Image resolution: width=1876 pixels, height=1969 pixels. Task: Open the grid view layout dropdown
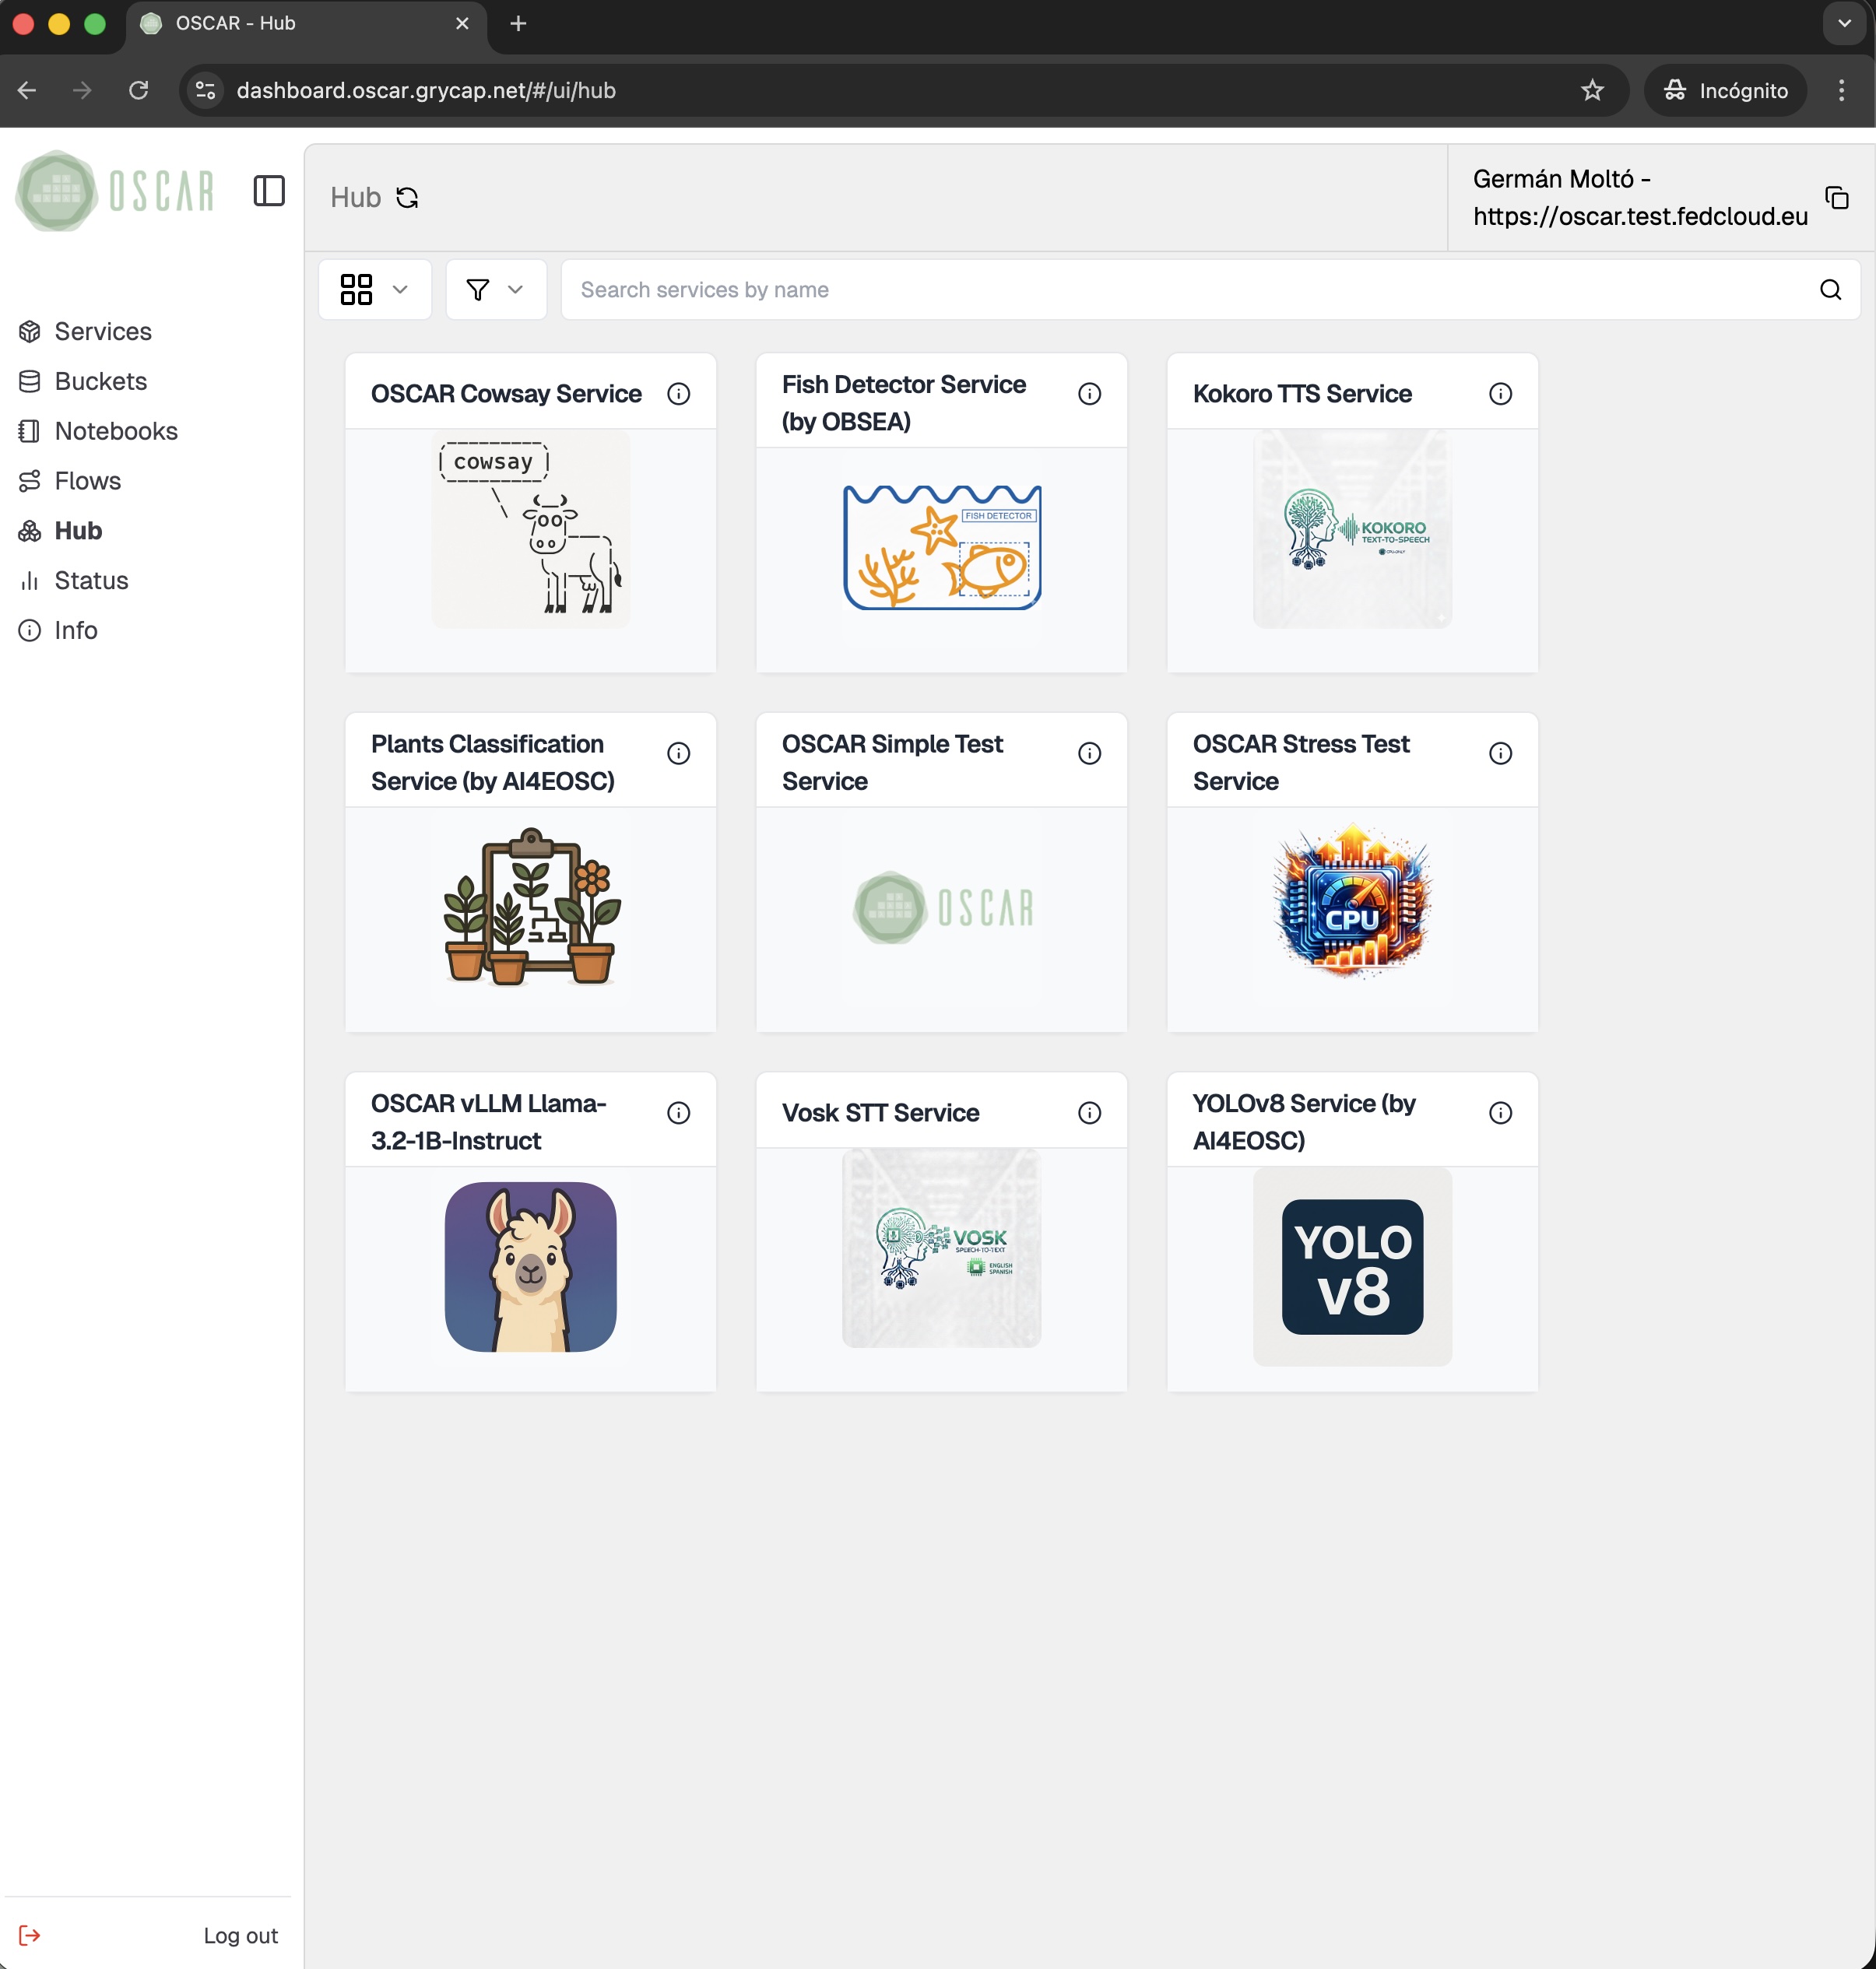(374, 289)
